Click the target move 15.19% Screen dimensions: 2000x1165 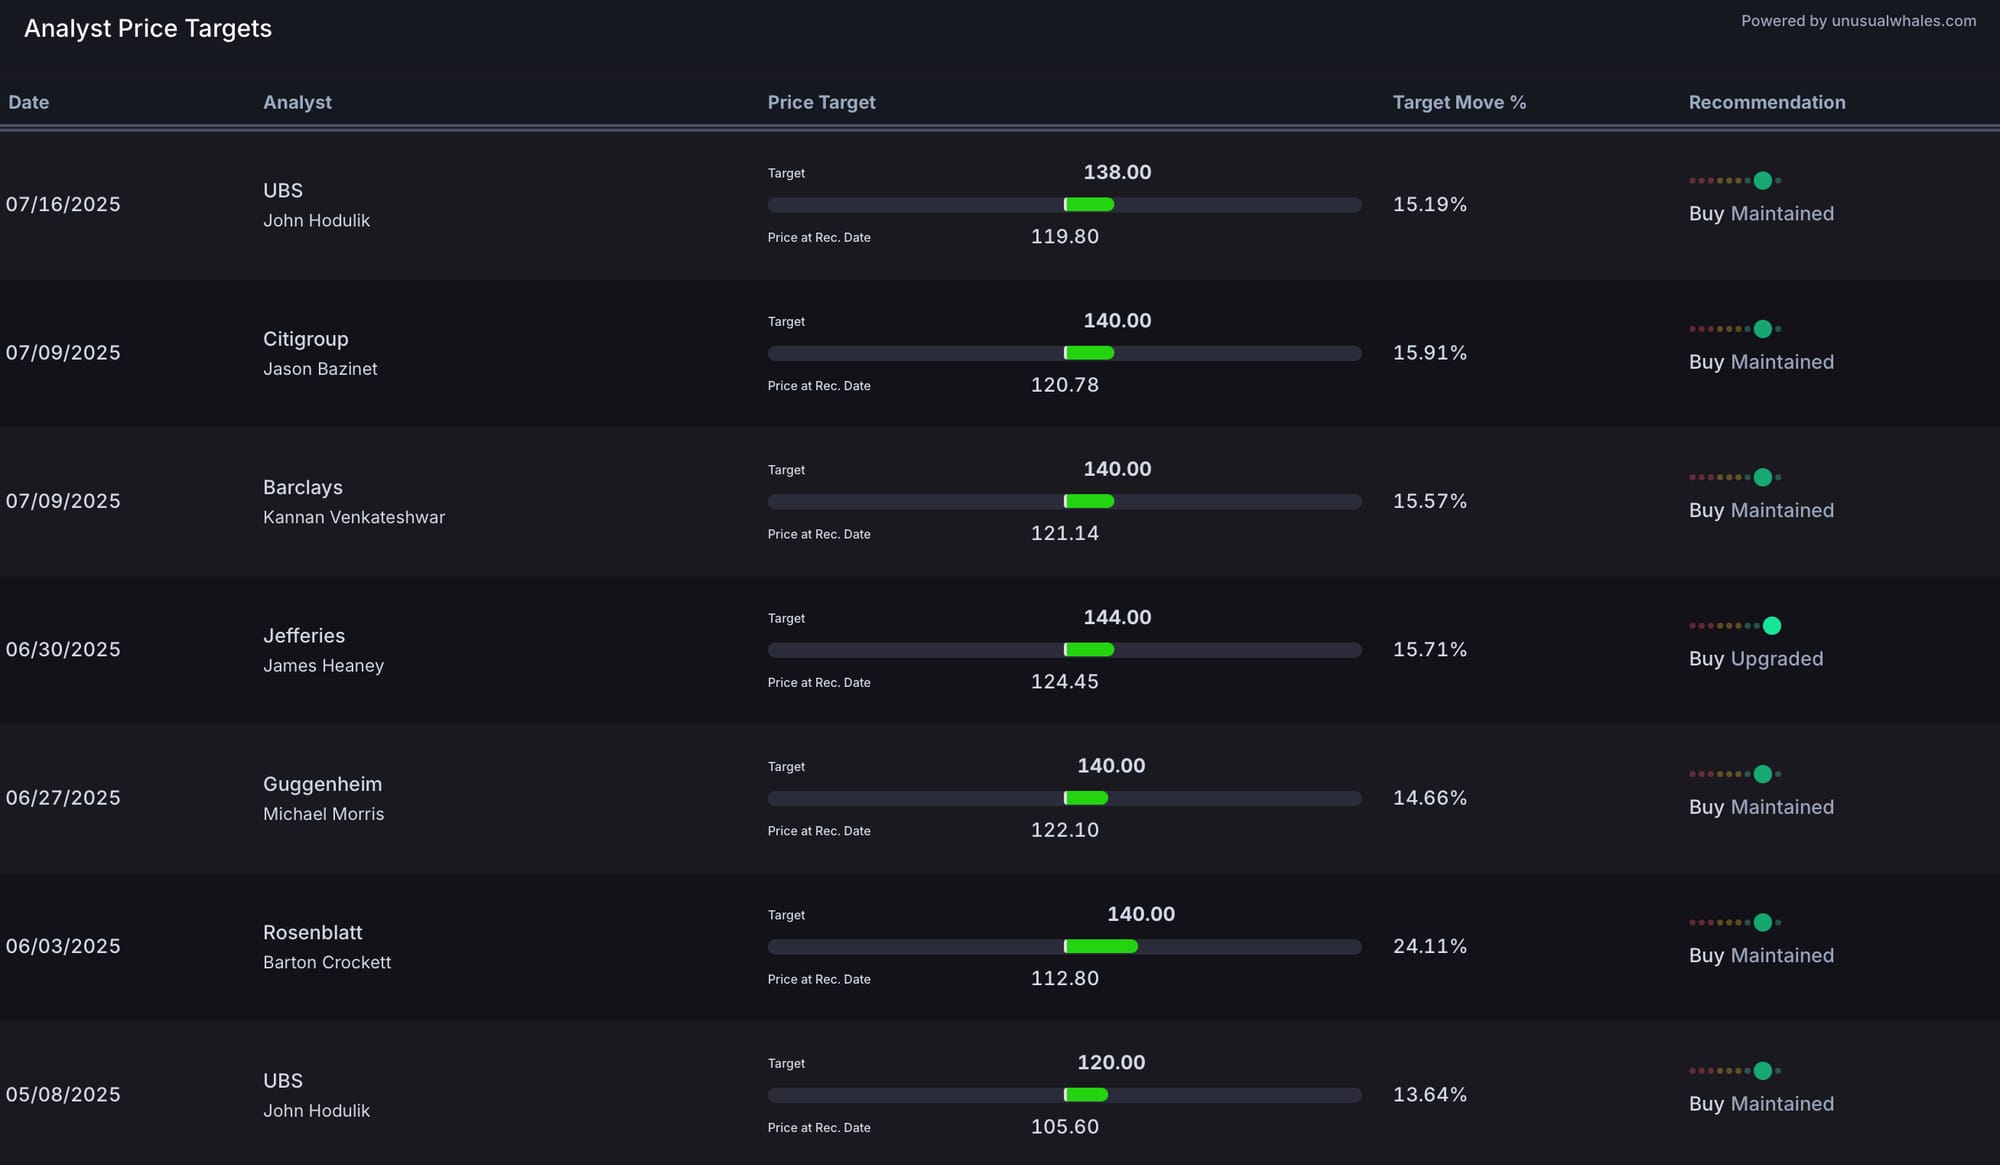[1430, 205]
